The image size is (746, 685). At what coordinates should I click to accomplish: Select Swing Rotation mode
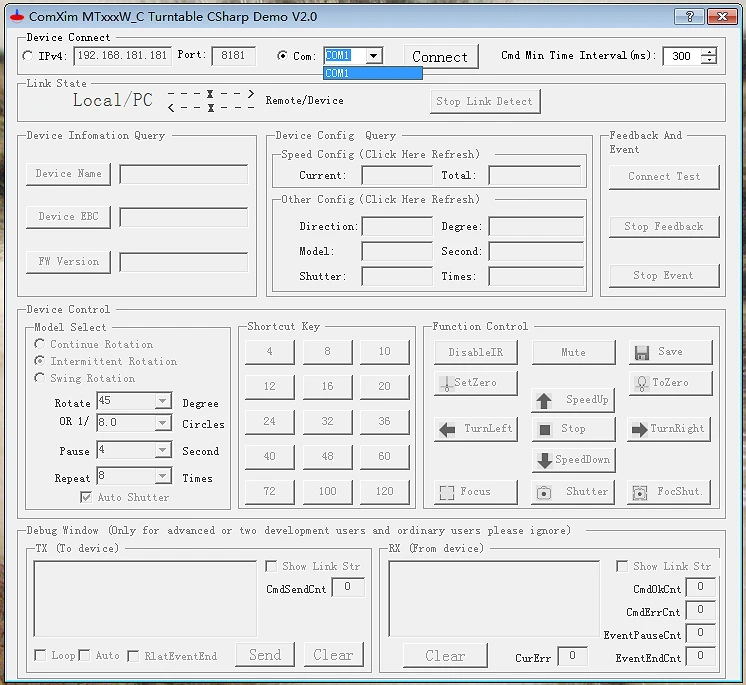click(x=39, y=378)
